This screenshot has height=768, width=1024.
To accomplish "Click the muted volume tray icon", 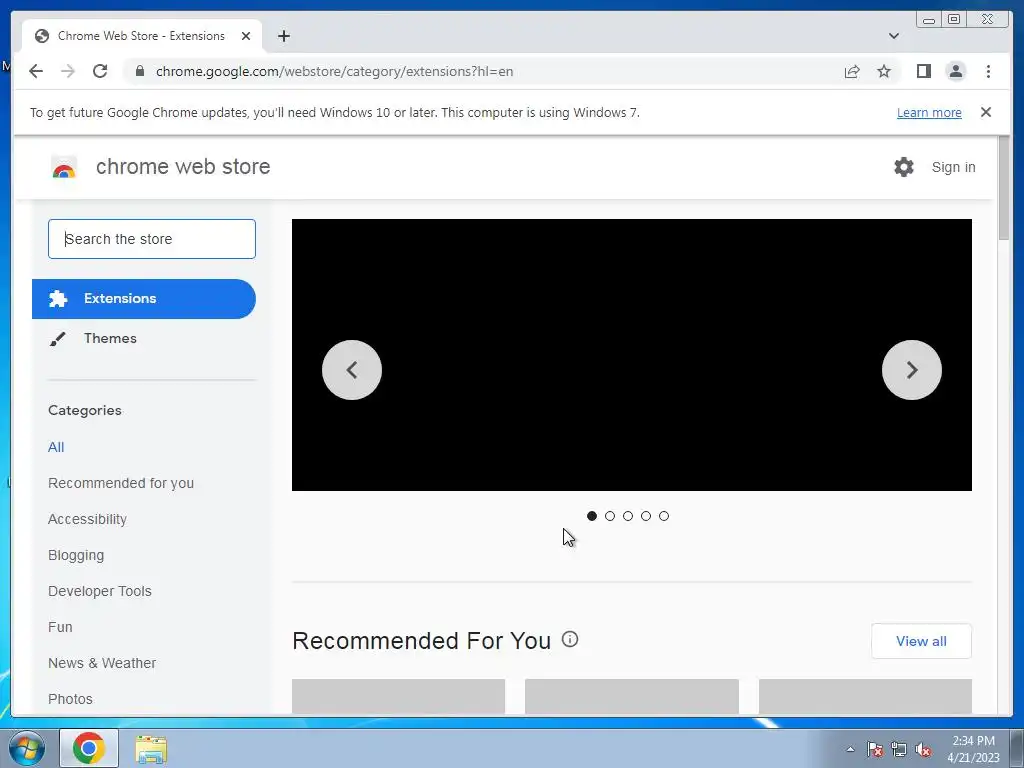I will pos(923,749).
